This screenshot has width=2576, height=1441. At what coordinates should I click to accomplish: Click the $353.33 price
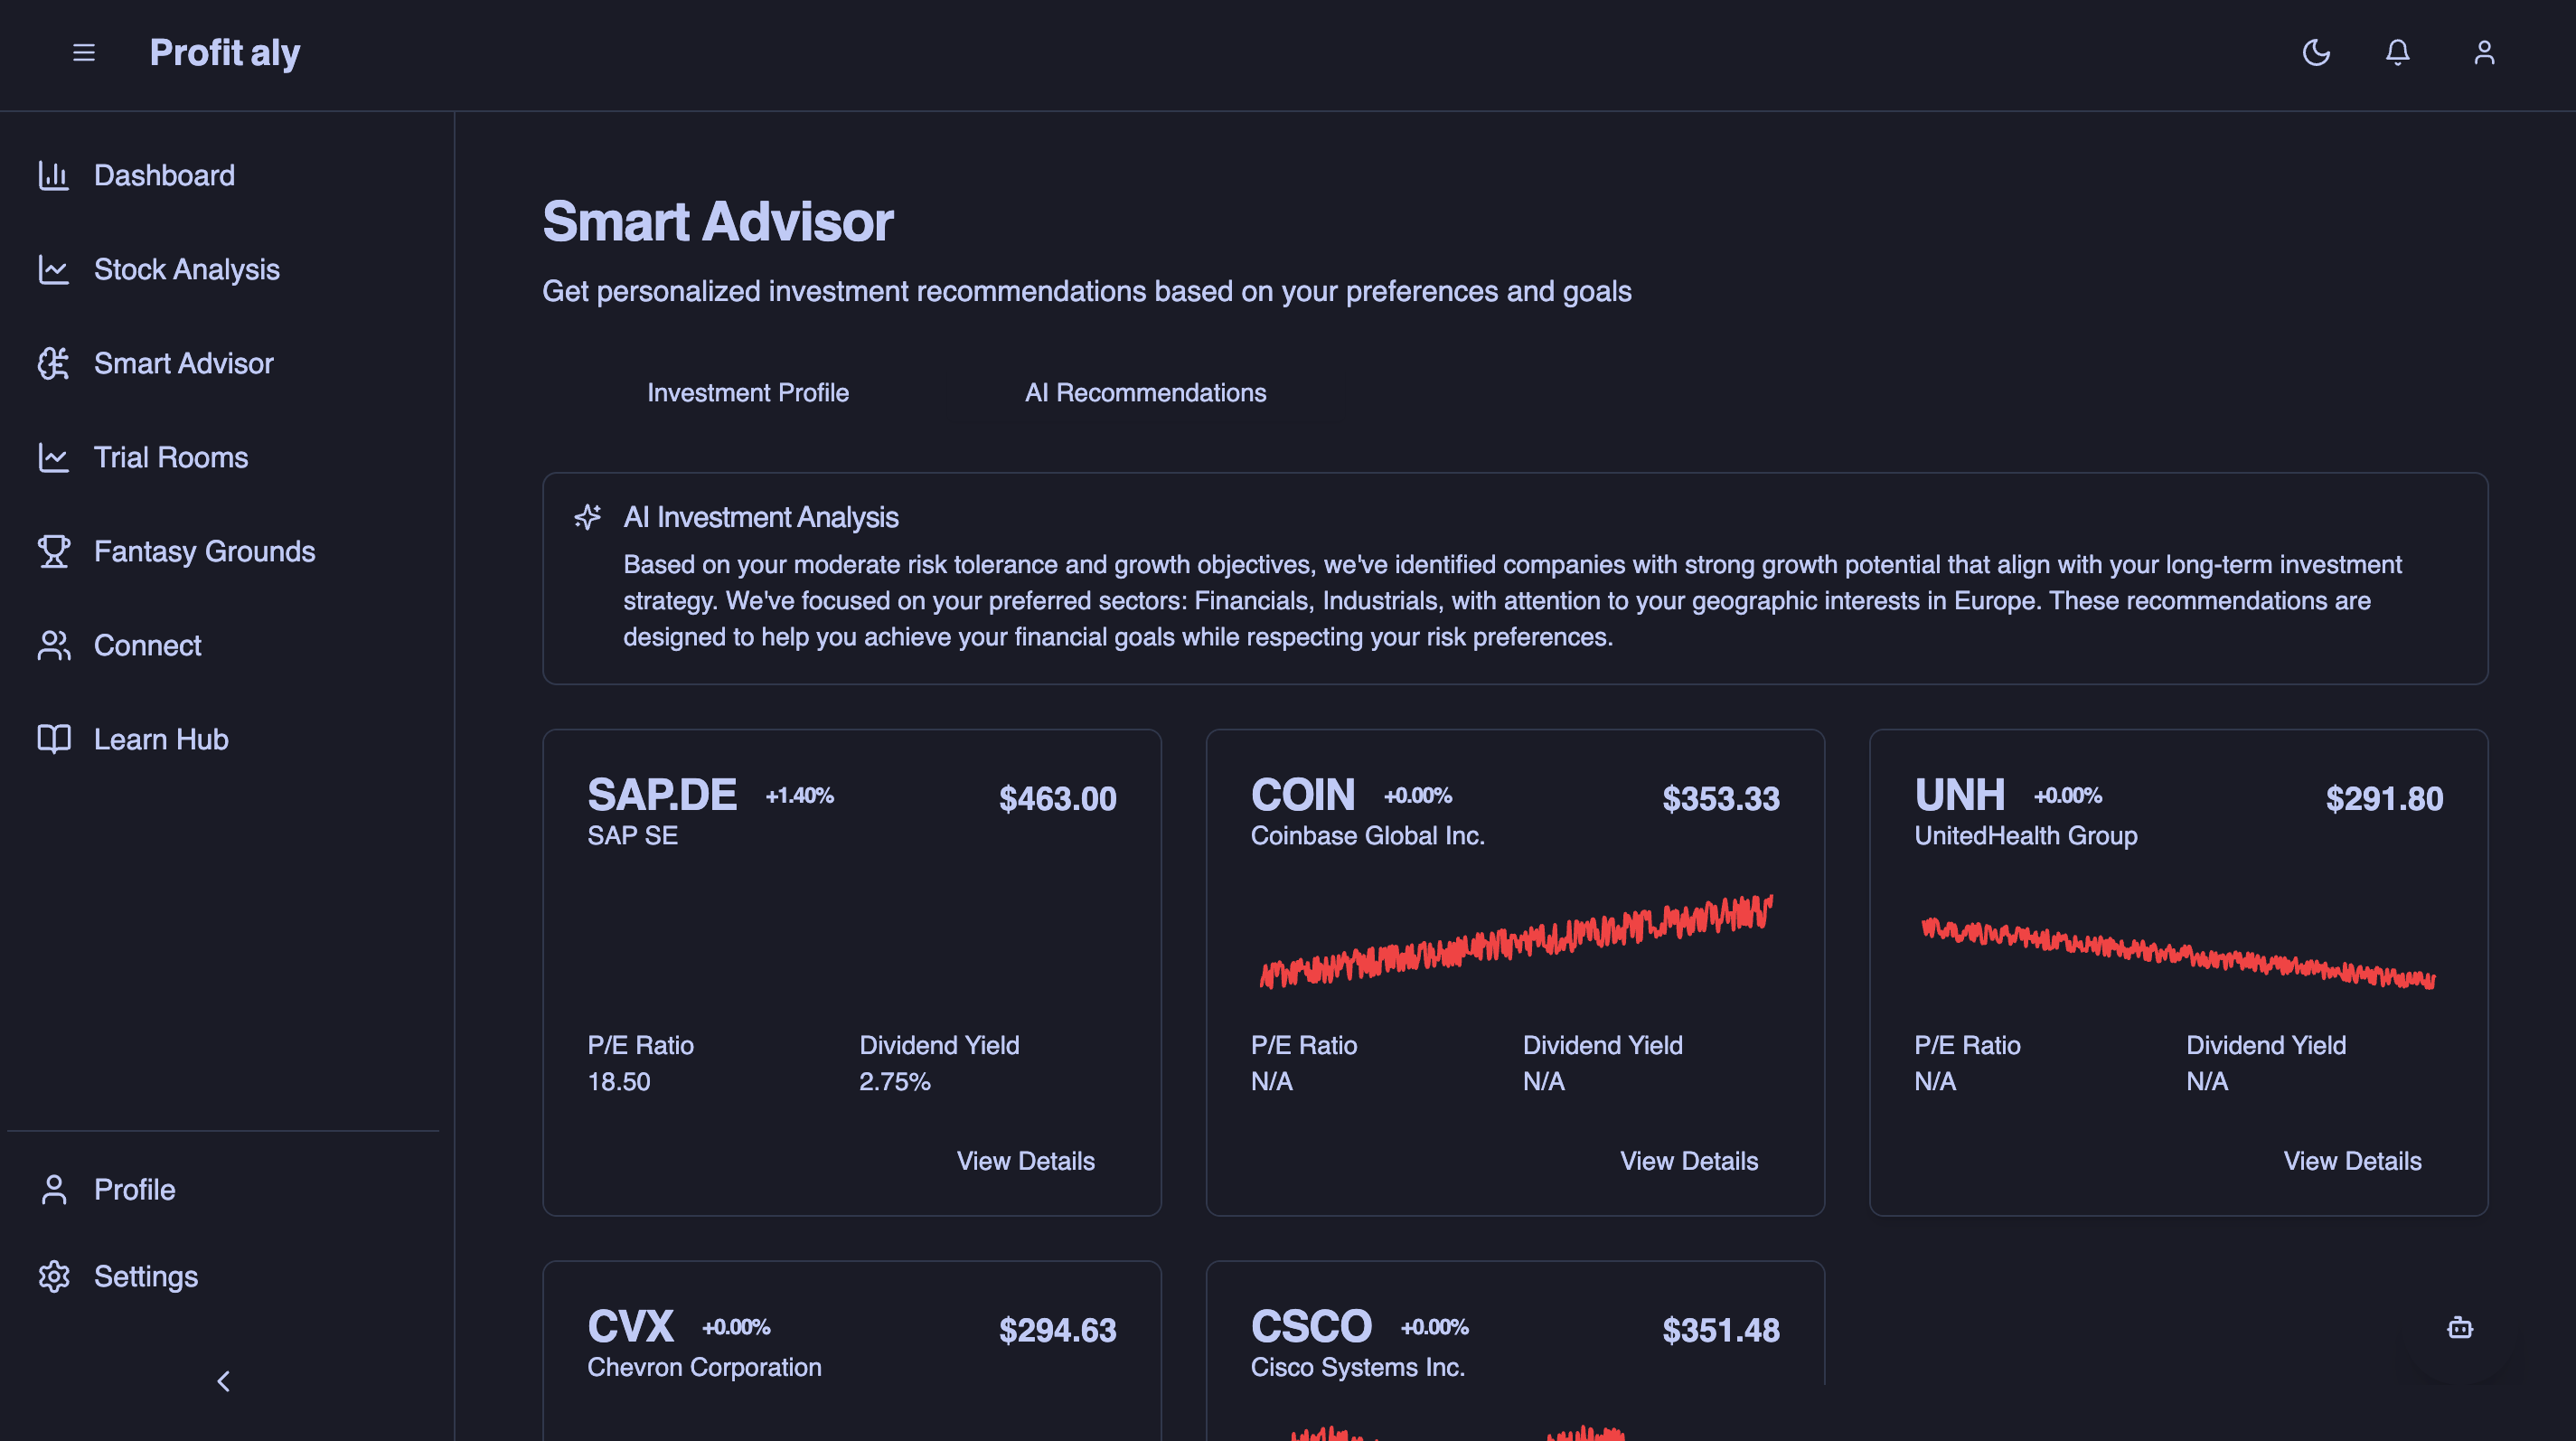(1721, 799)
